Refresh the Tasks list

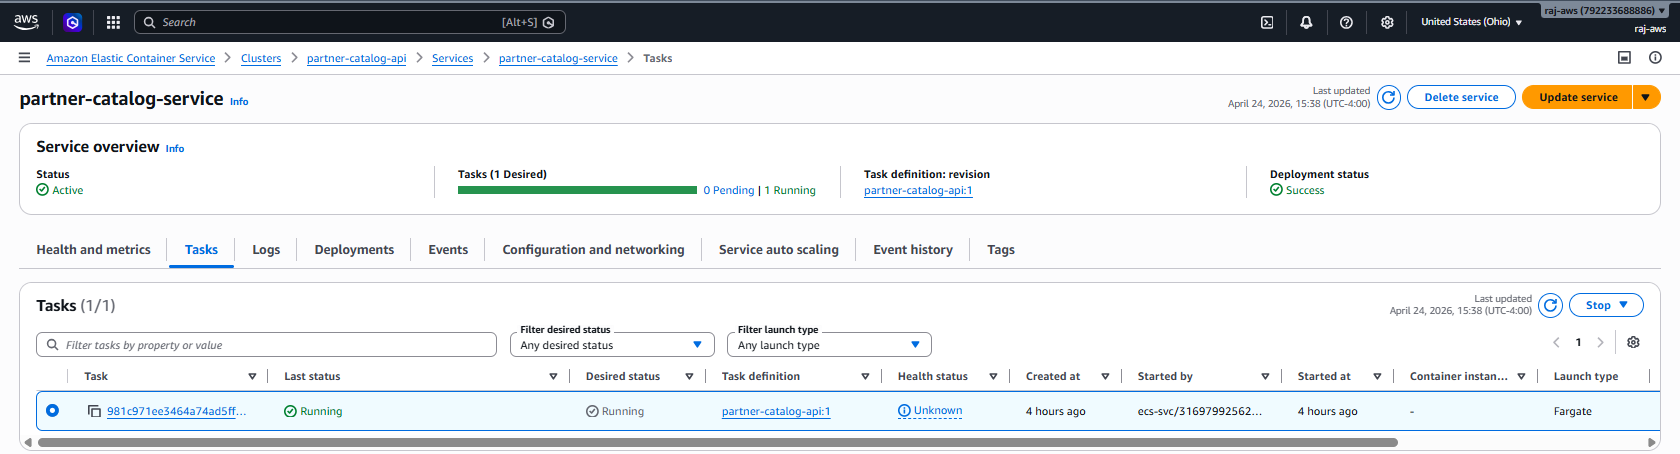pos(1550,305)
